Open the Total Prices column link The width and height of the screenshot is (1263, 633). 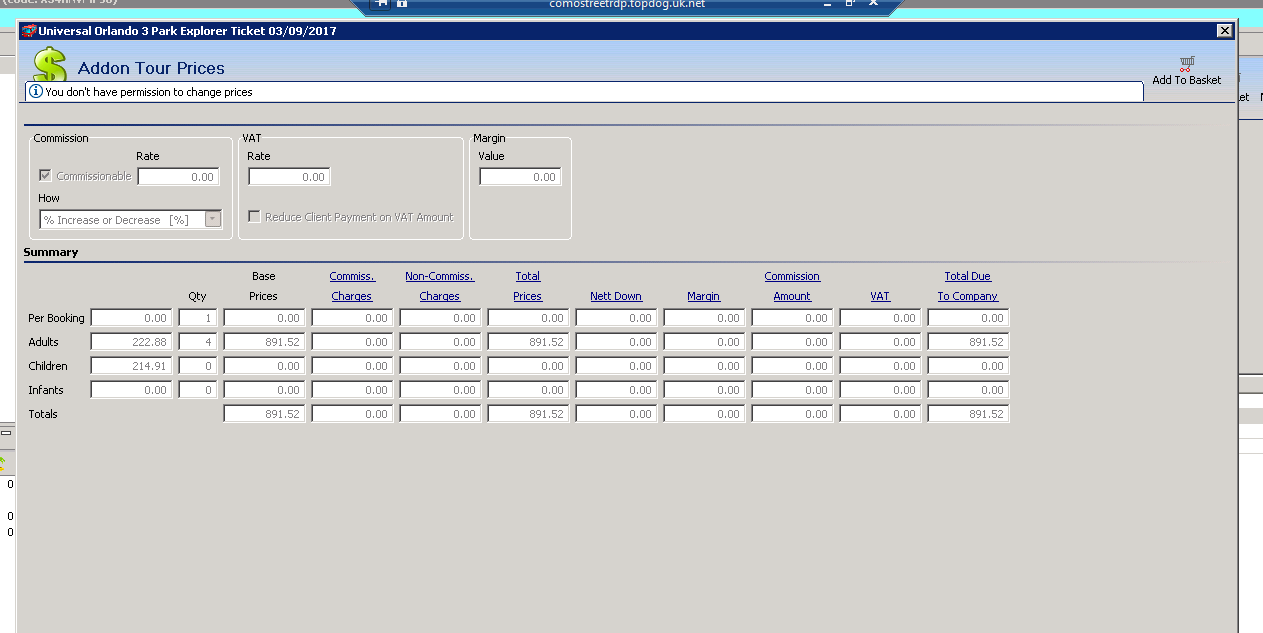tap(528, 286)
